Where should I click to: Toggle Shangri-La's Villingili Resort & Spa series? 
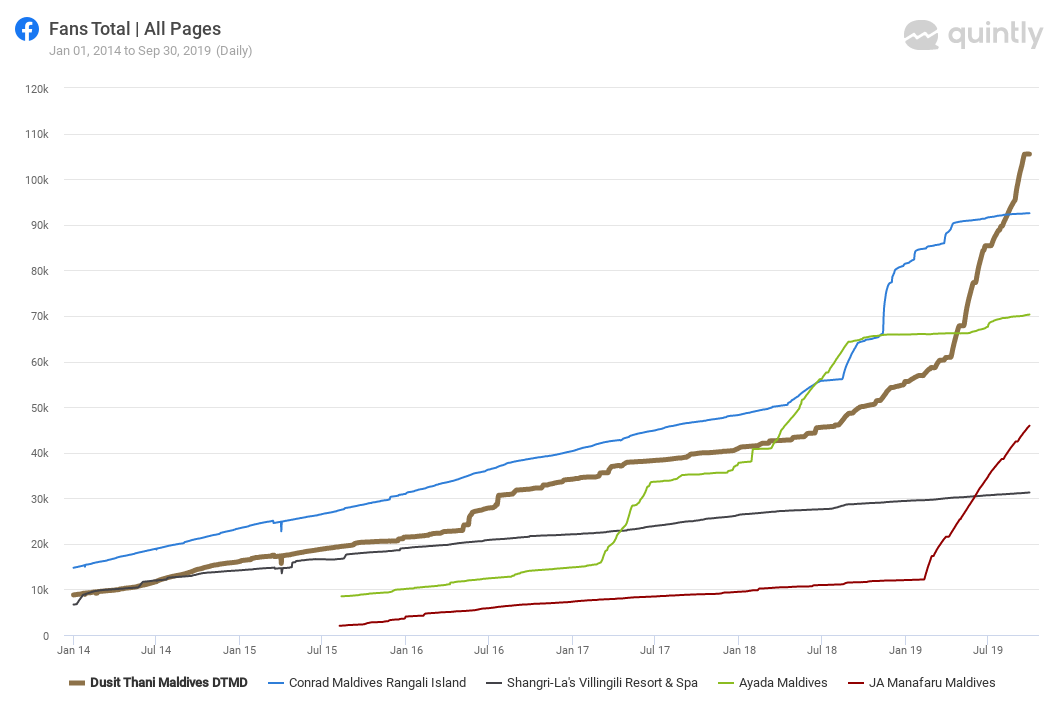(592, 683)
